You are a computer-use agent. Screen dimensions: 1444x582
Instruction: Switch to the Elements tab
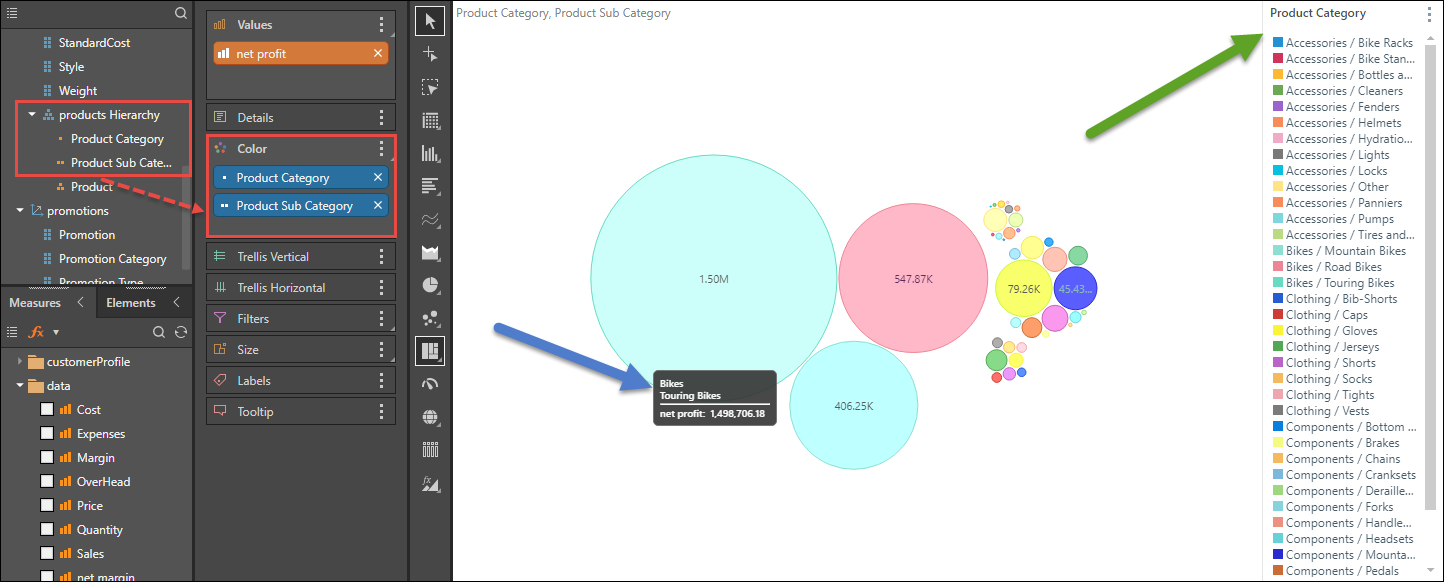tap(131, 303)
